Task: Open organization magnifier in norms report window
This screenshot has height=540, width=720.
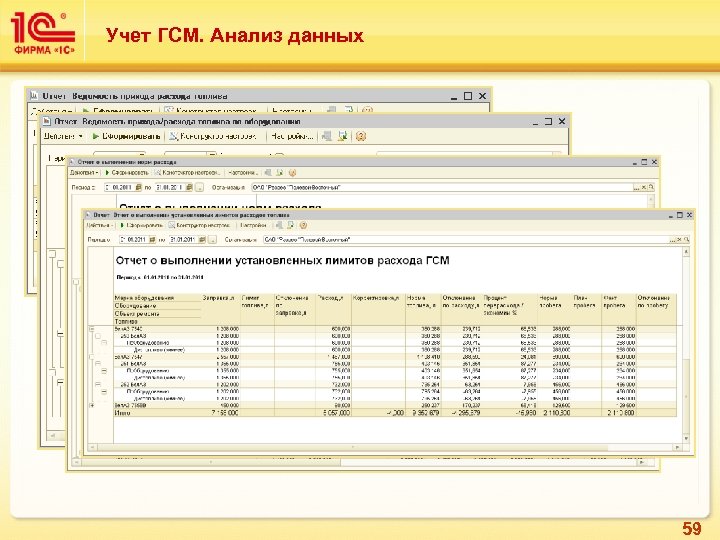Action: click(x=651, y=187)
